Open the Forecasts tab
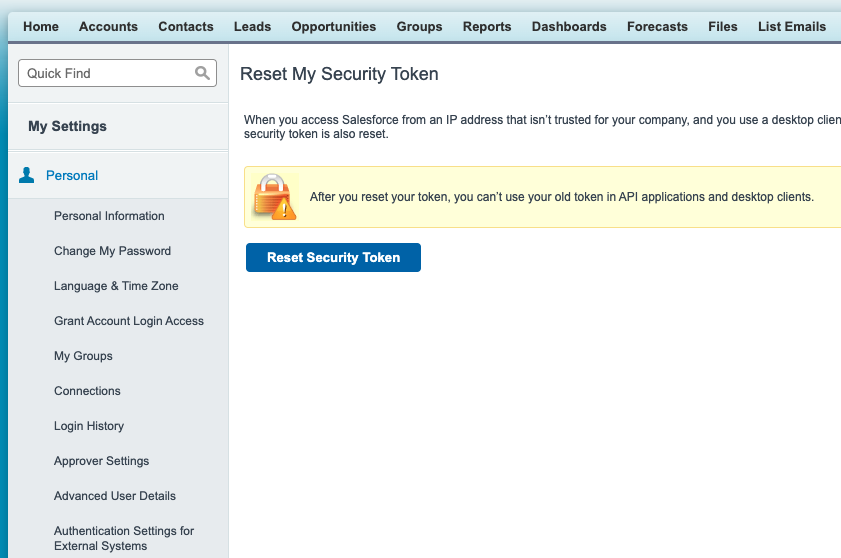This screenshot has width=841, height=558. pyautogui.click(x=657, y=27)
